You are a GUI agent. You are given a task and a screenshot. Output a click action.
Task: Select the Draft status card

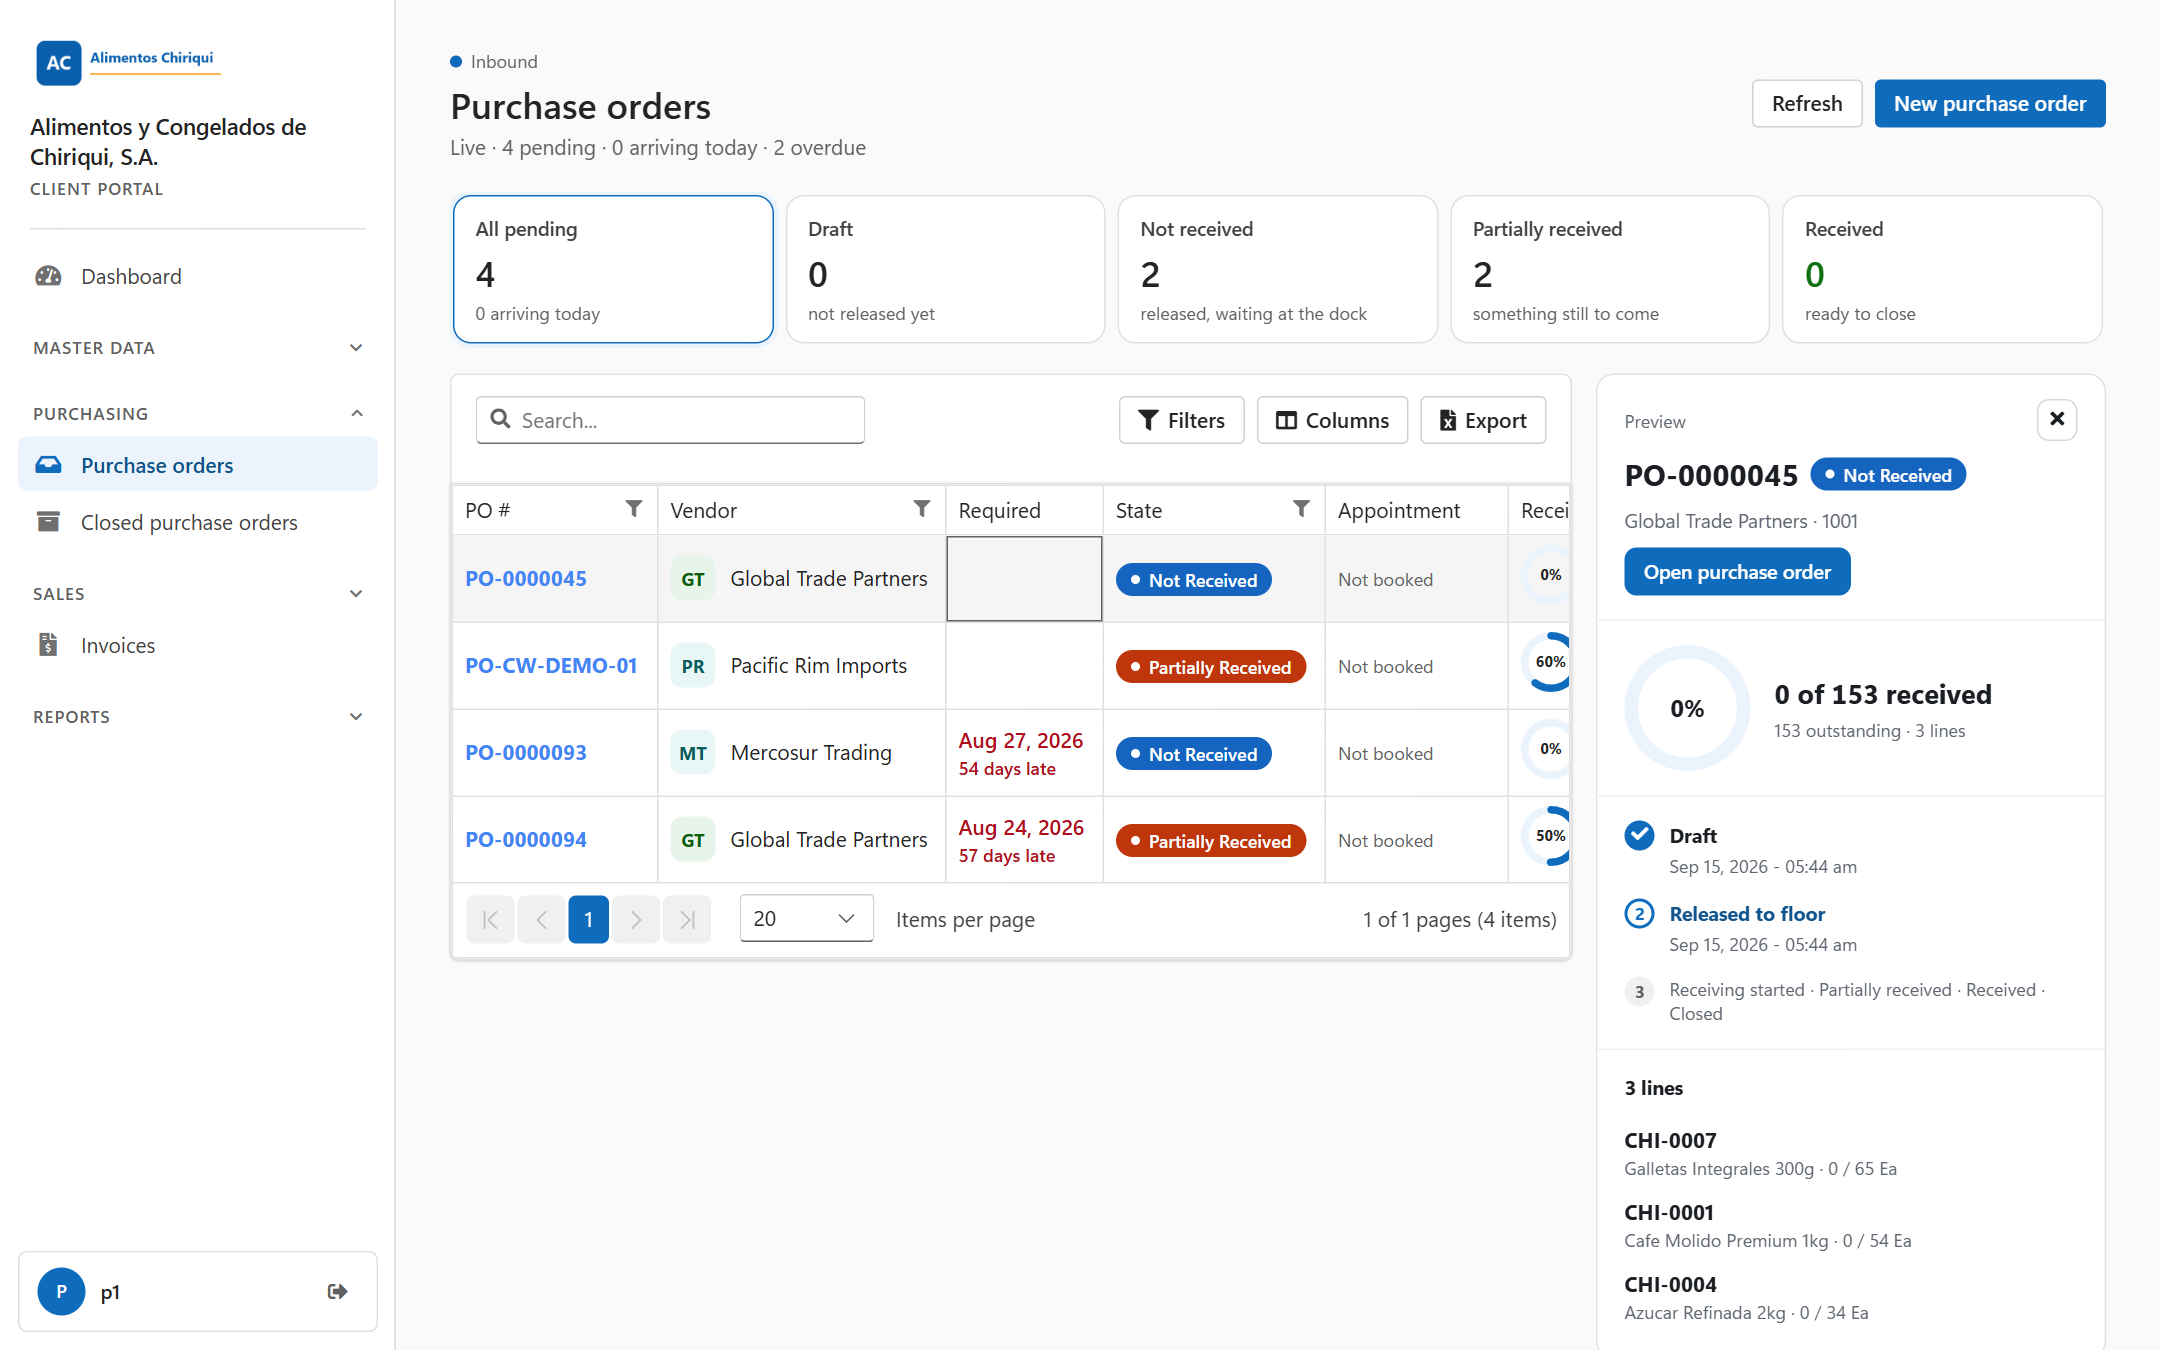[945, 269]
